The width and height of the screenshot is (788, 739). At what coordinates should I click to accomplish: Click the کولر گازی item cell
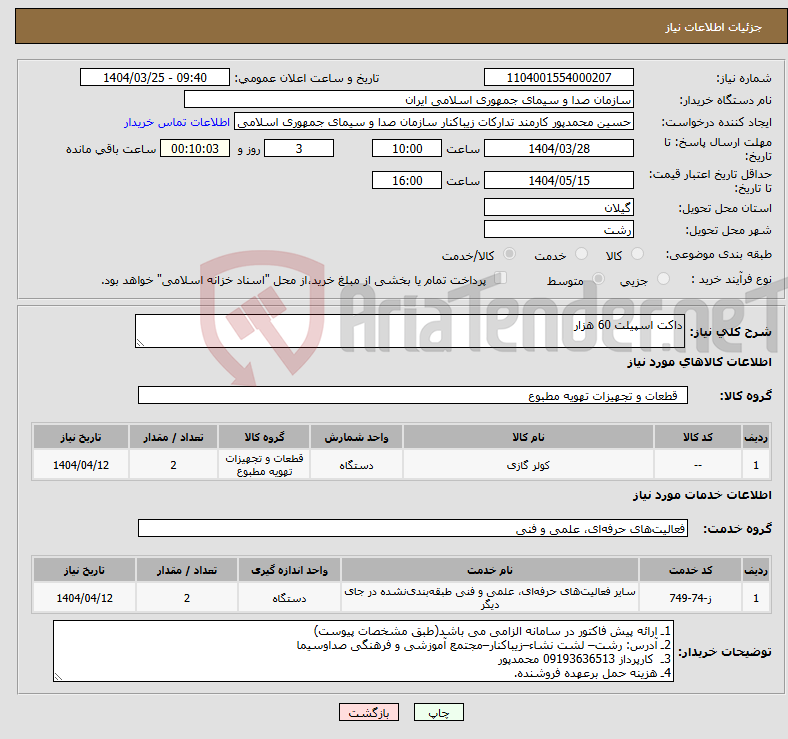click(528, 465)
